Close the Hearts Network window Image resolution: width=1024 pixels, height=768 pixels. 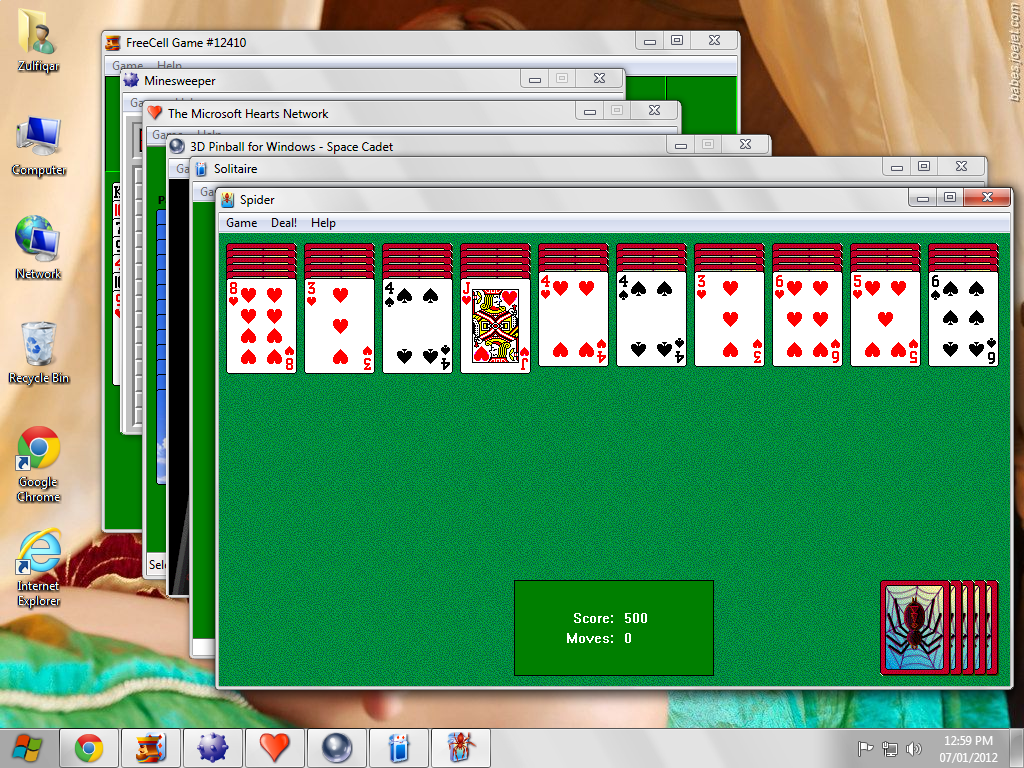654,110
